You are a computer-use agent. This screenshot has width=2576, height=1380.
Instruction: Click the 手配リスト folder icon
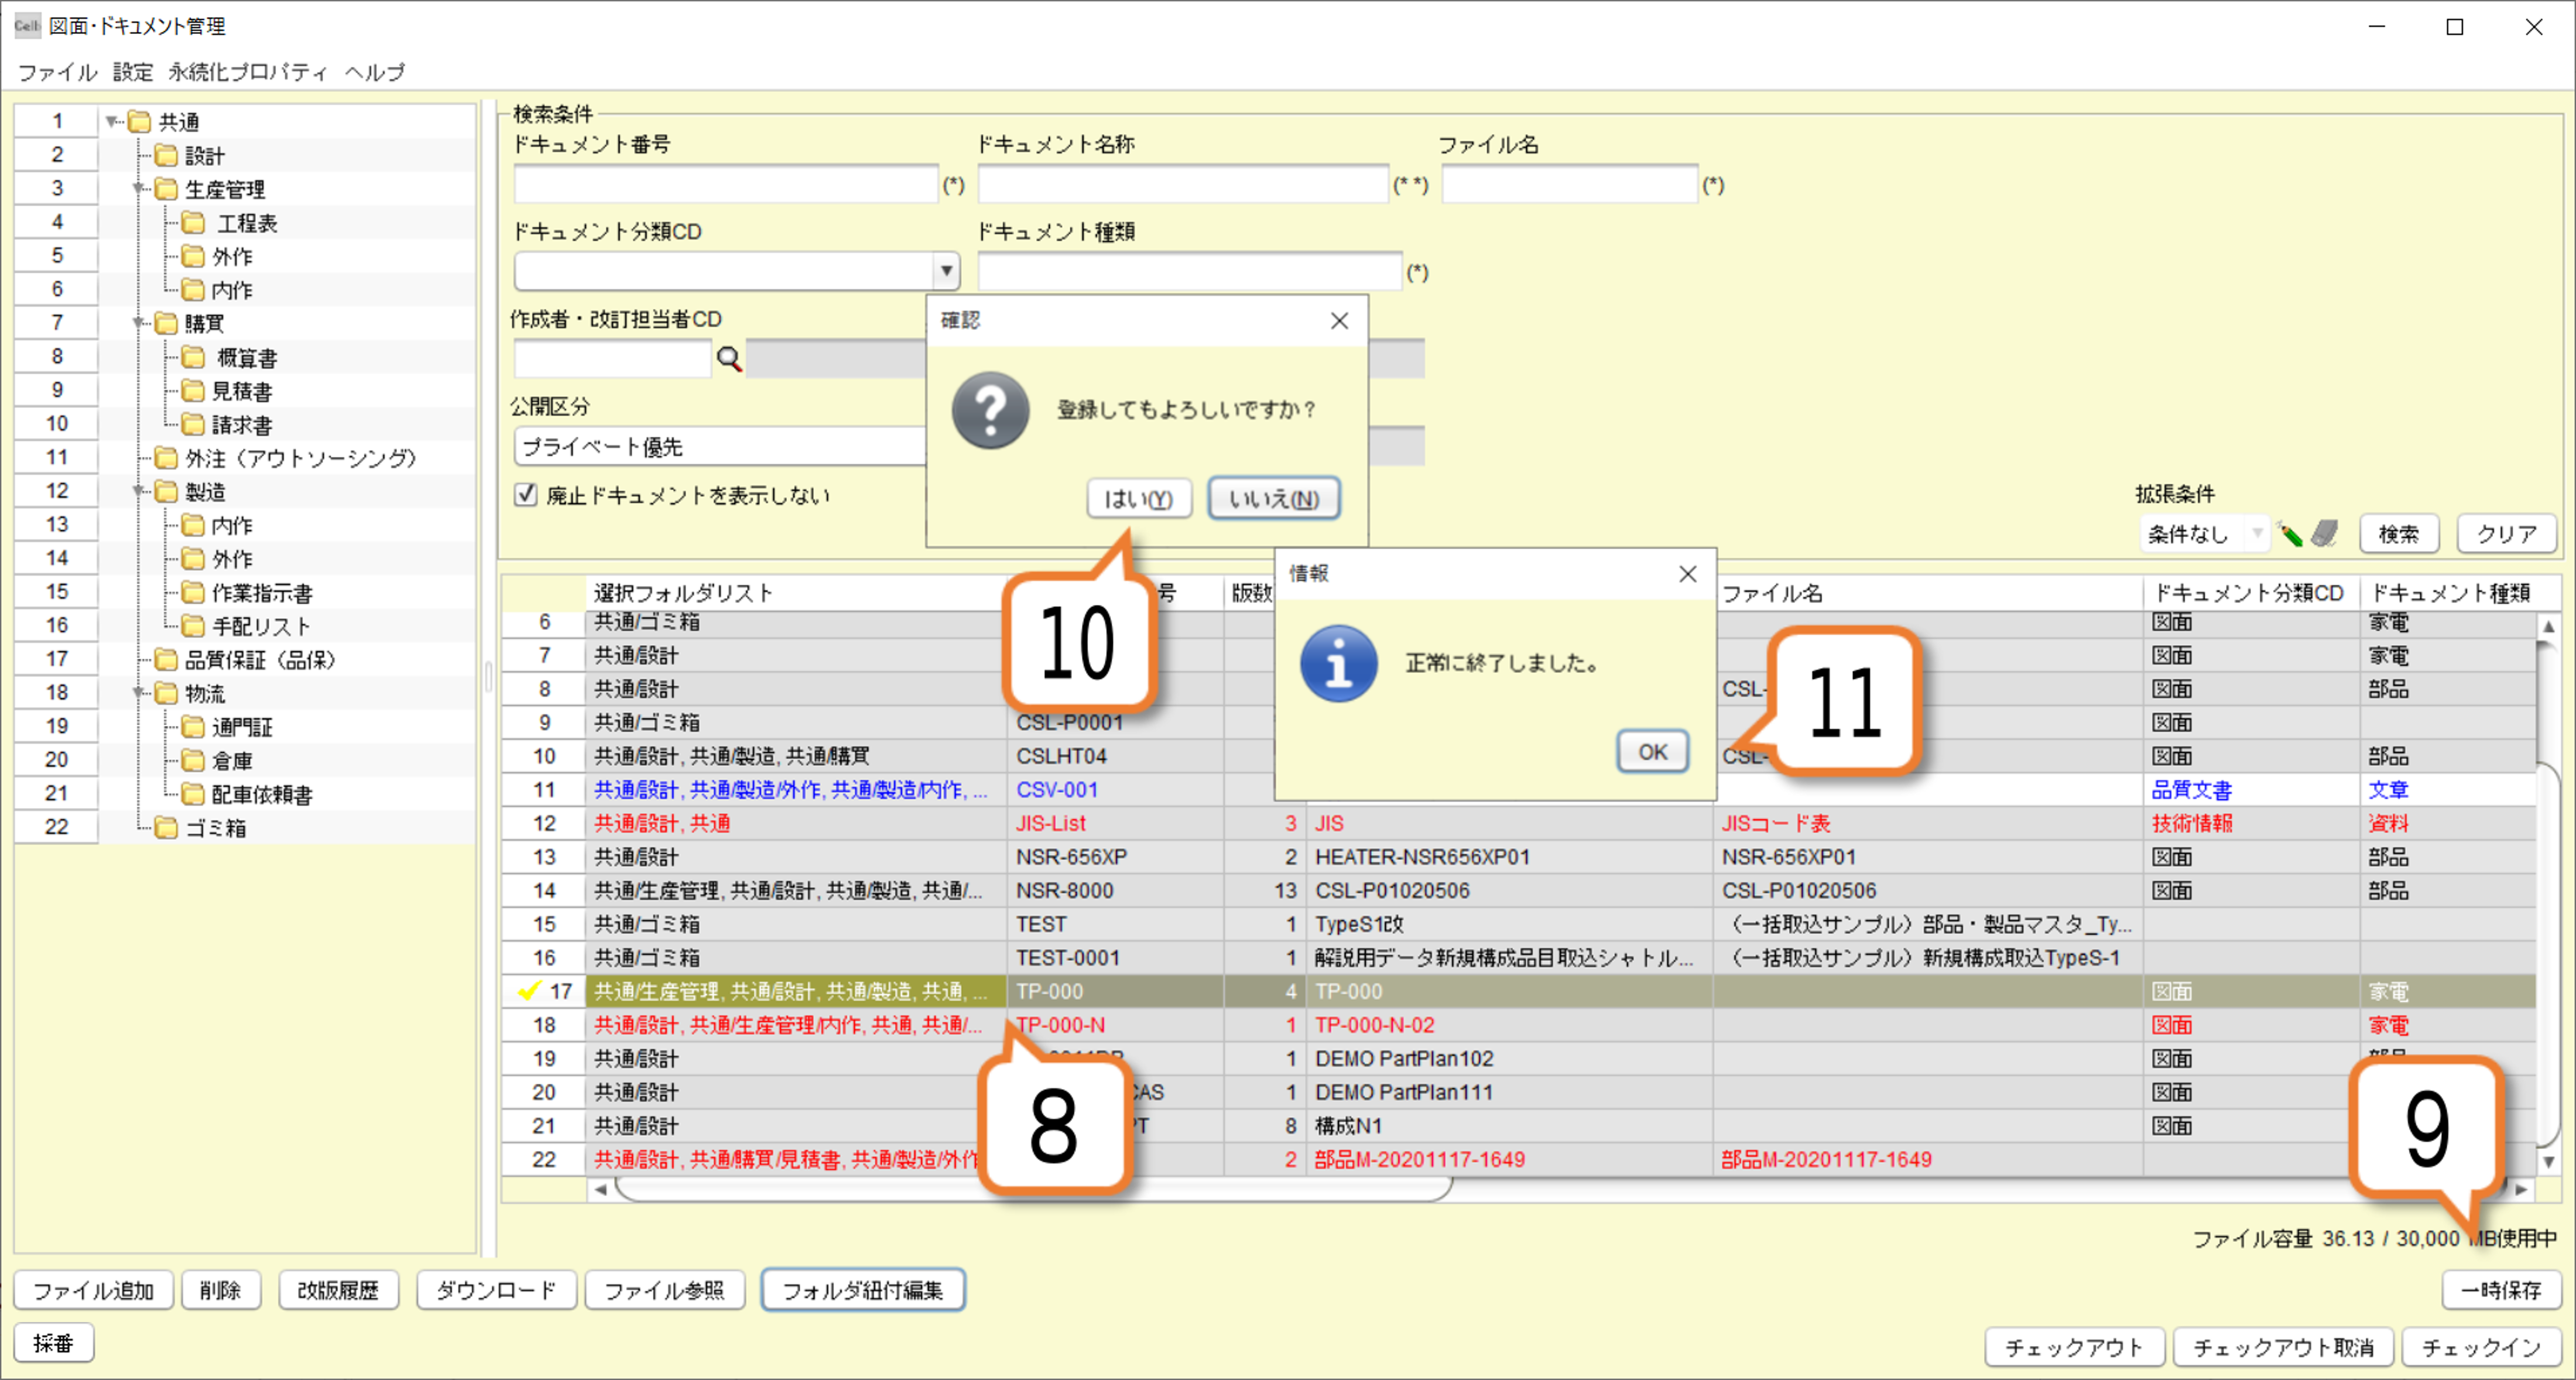[x=193, y=626]
